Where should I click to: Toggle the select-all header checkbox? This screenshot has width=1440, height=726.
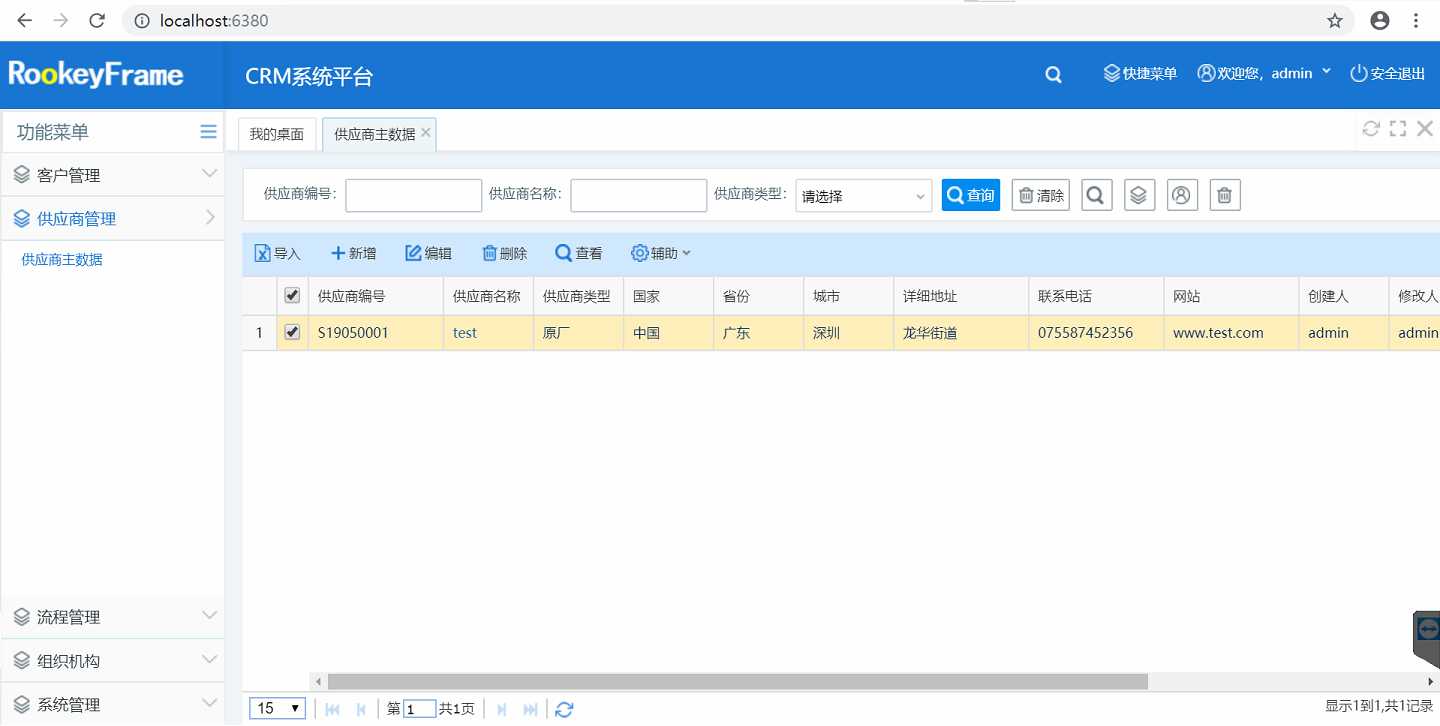[x=292, y=295]
